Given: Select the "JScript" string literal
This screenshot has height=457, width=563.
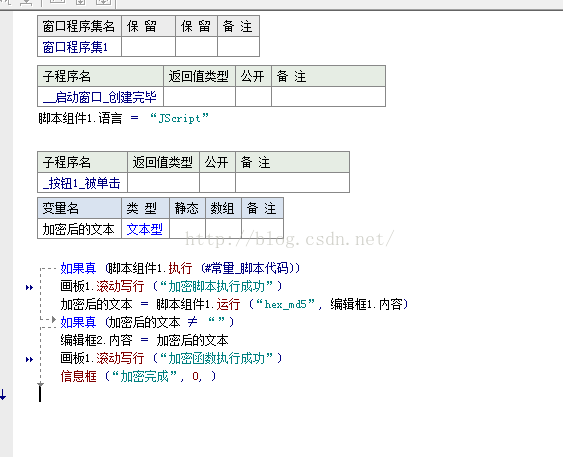Looking at the screenshot, I should click(179, 118).
